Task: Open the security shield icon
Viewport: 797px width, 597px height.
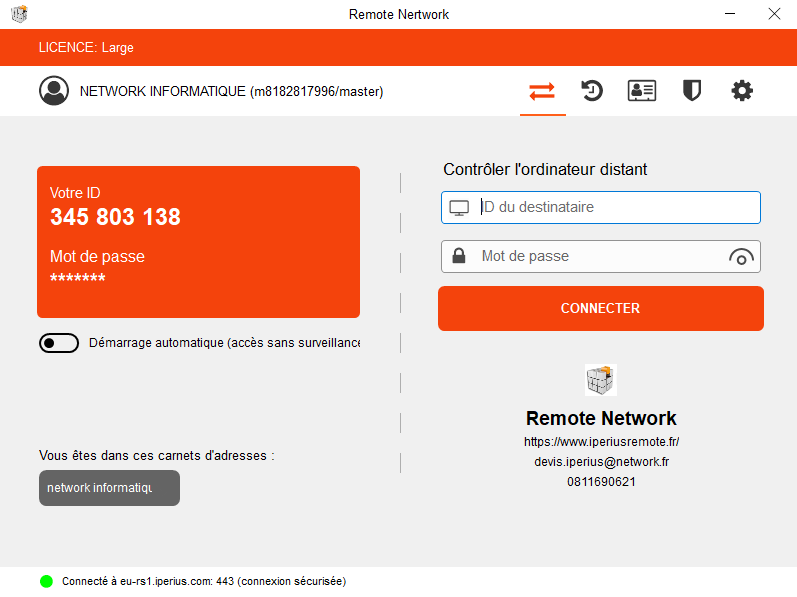Action: point(691,91)
